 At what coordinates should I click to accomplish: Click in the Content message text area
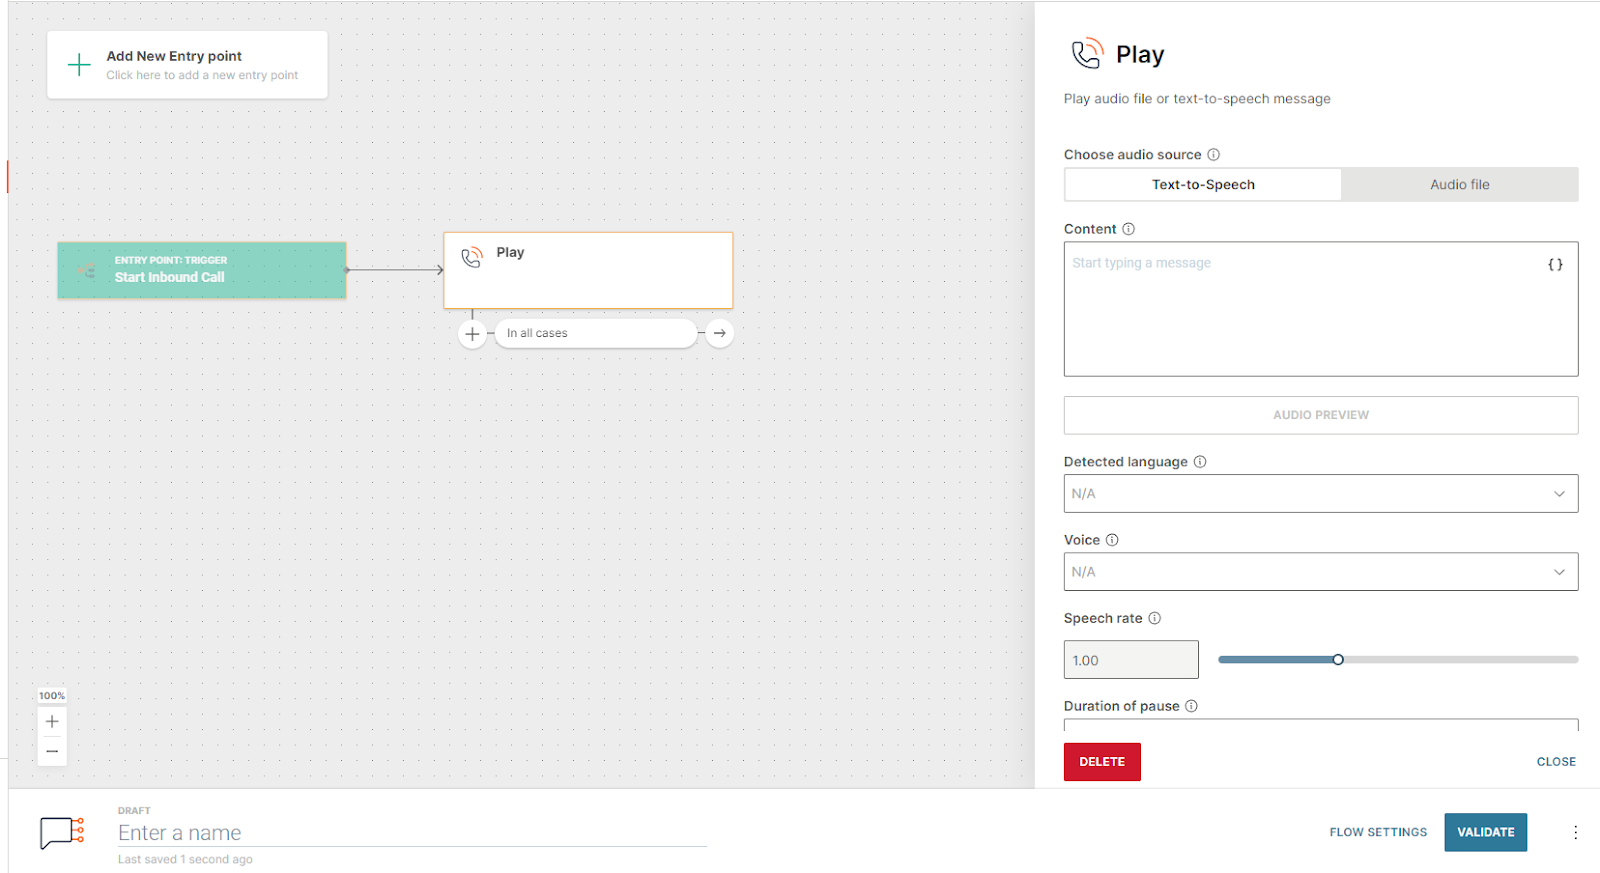click(1321, 309)
